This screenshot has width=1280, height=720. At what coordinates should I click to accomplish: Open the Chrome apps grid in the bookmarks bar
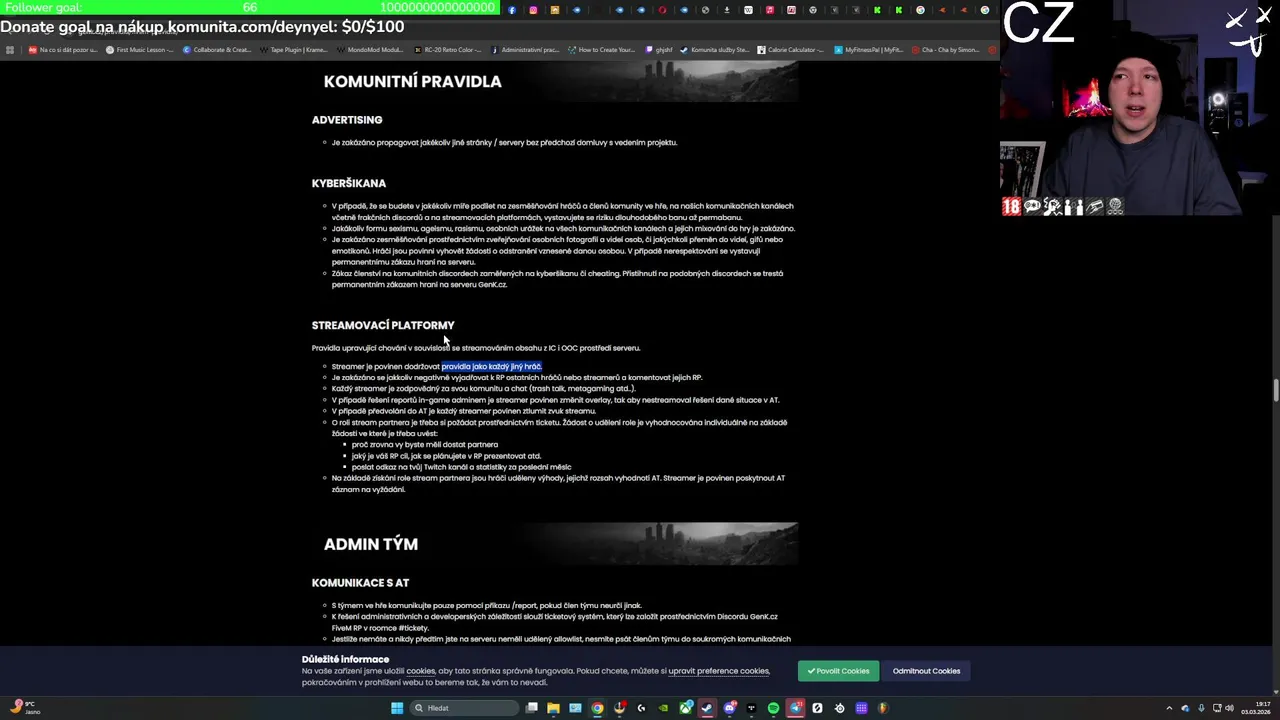10,49
